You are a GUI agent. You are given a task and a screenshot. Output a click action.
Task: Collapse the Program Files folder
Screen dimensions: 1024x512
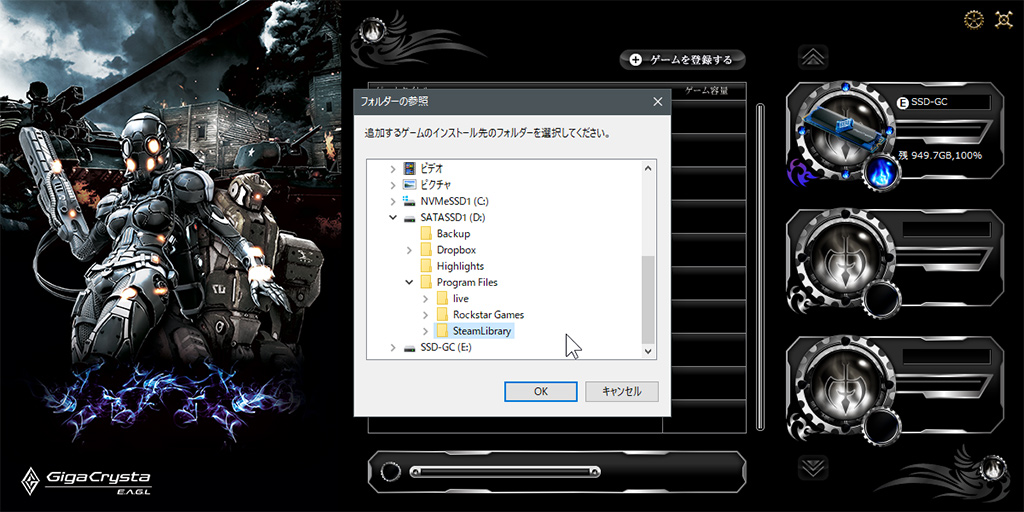[409, 283]
